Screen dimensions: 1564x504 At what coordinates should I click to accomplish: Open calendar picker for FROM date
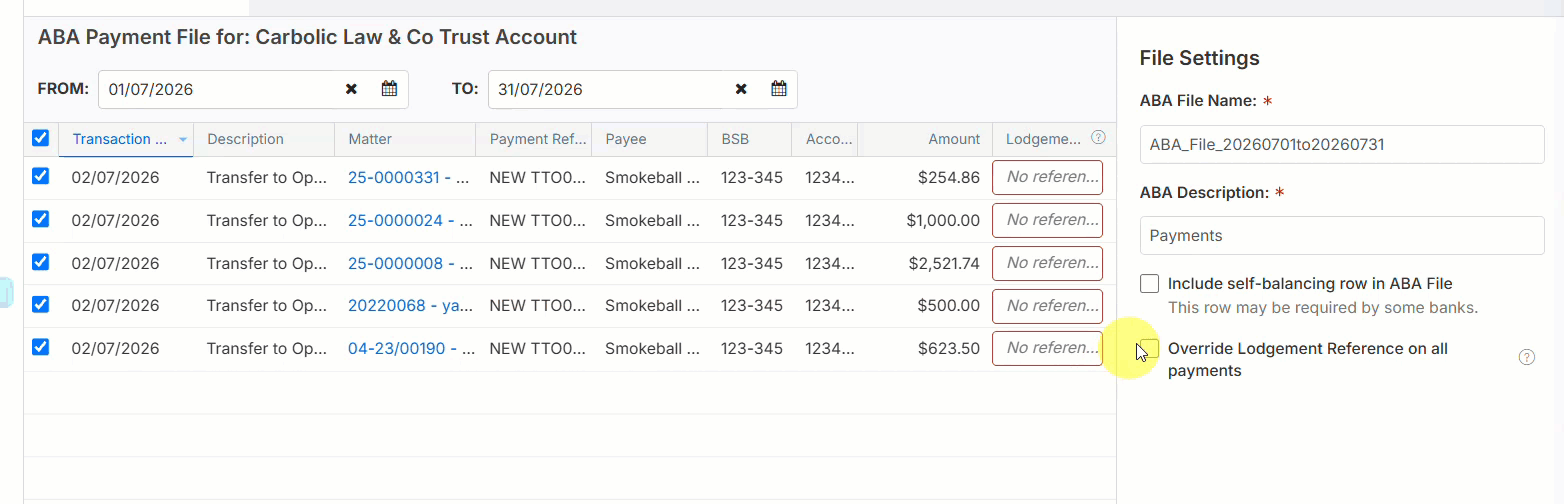click(x=389, y=89)
